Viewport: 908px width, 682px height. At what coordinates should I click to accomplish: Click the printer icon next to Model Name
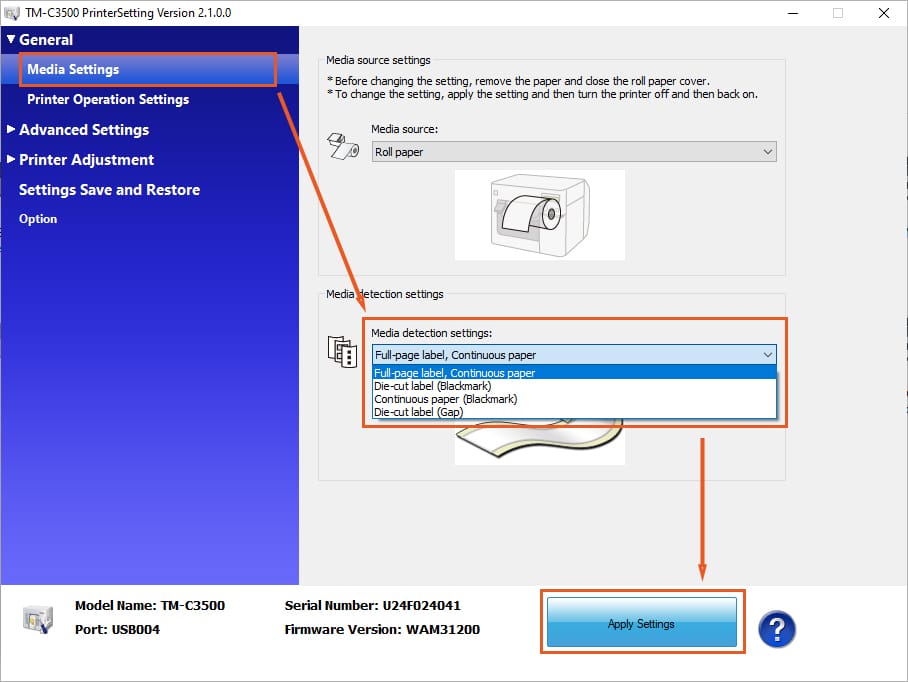pyautogui.click(x=38, y=618)
